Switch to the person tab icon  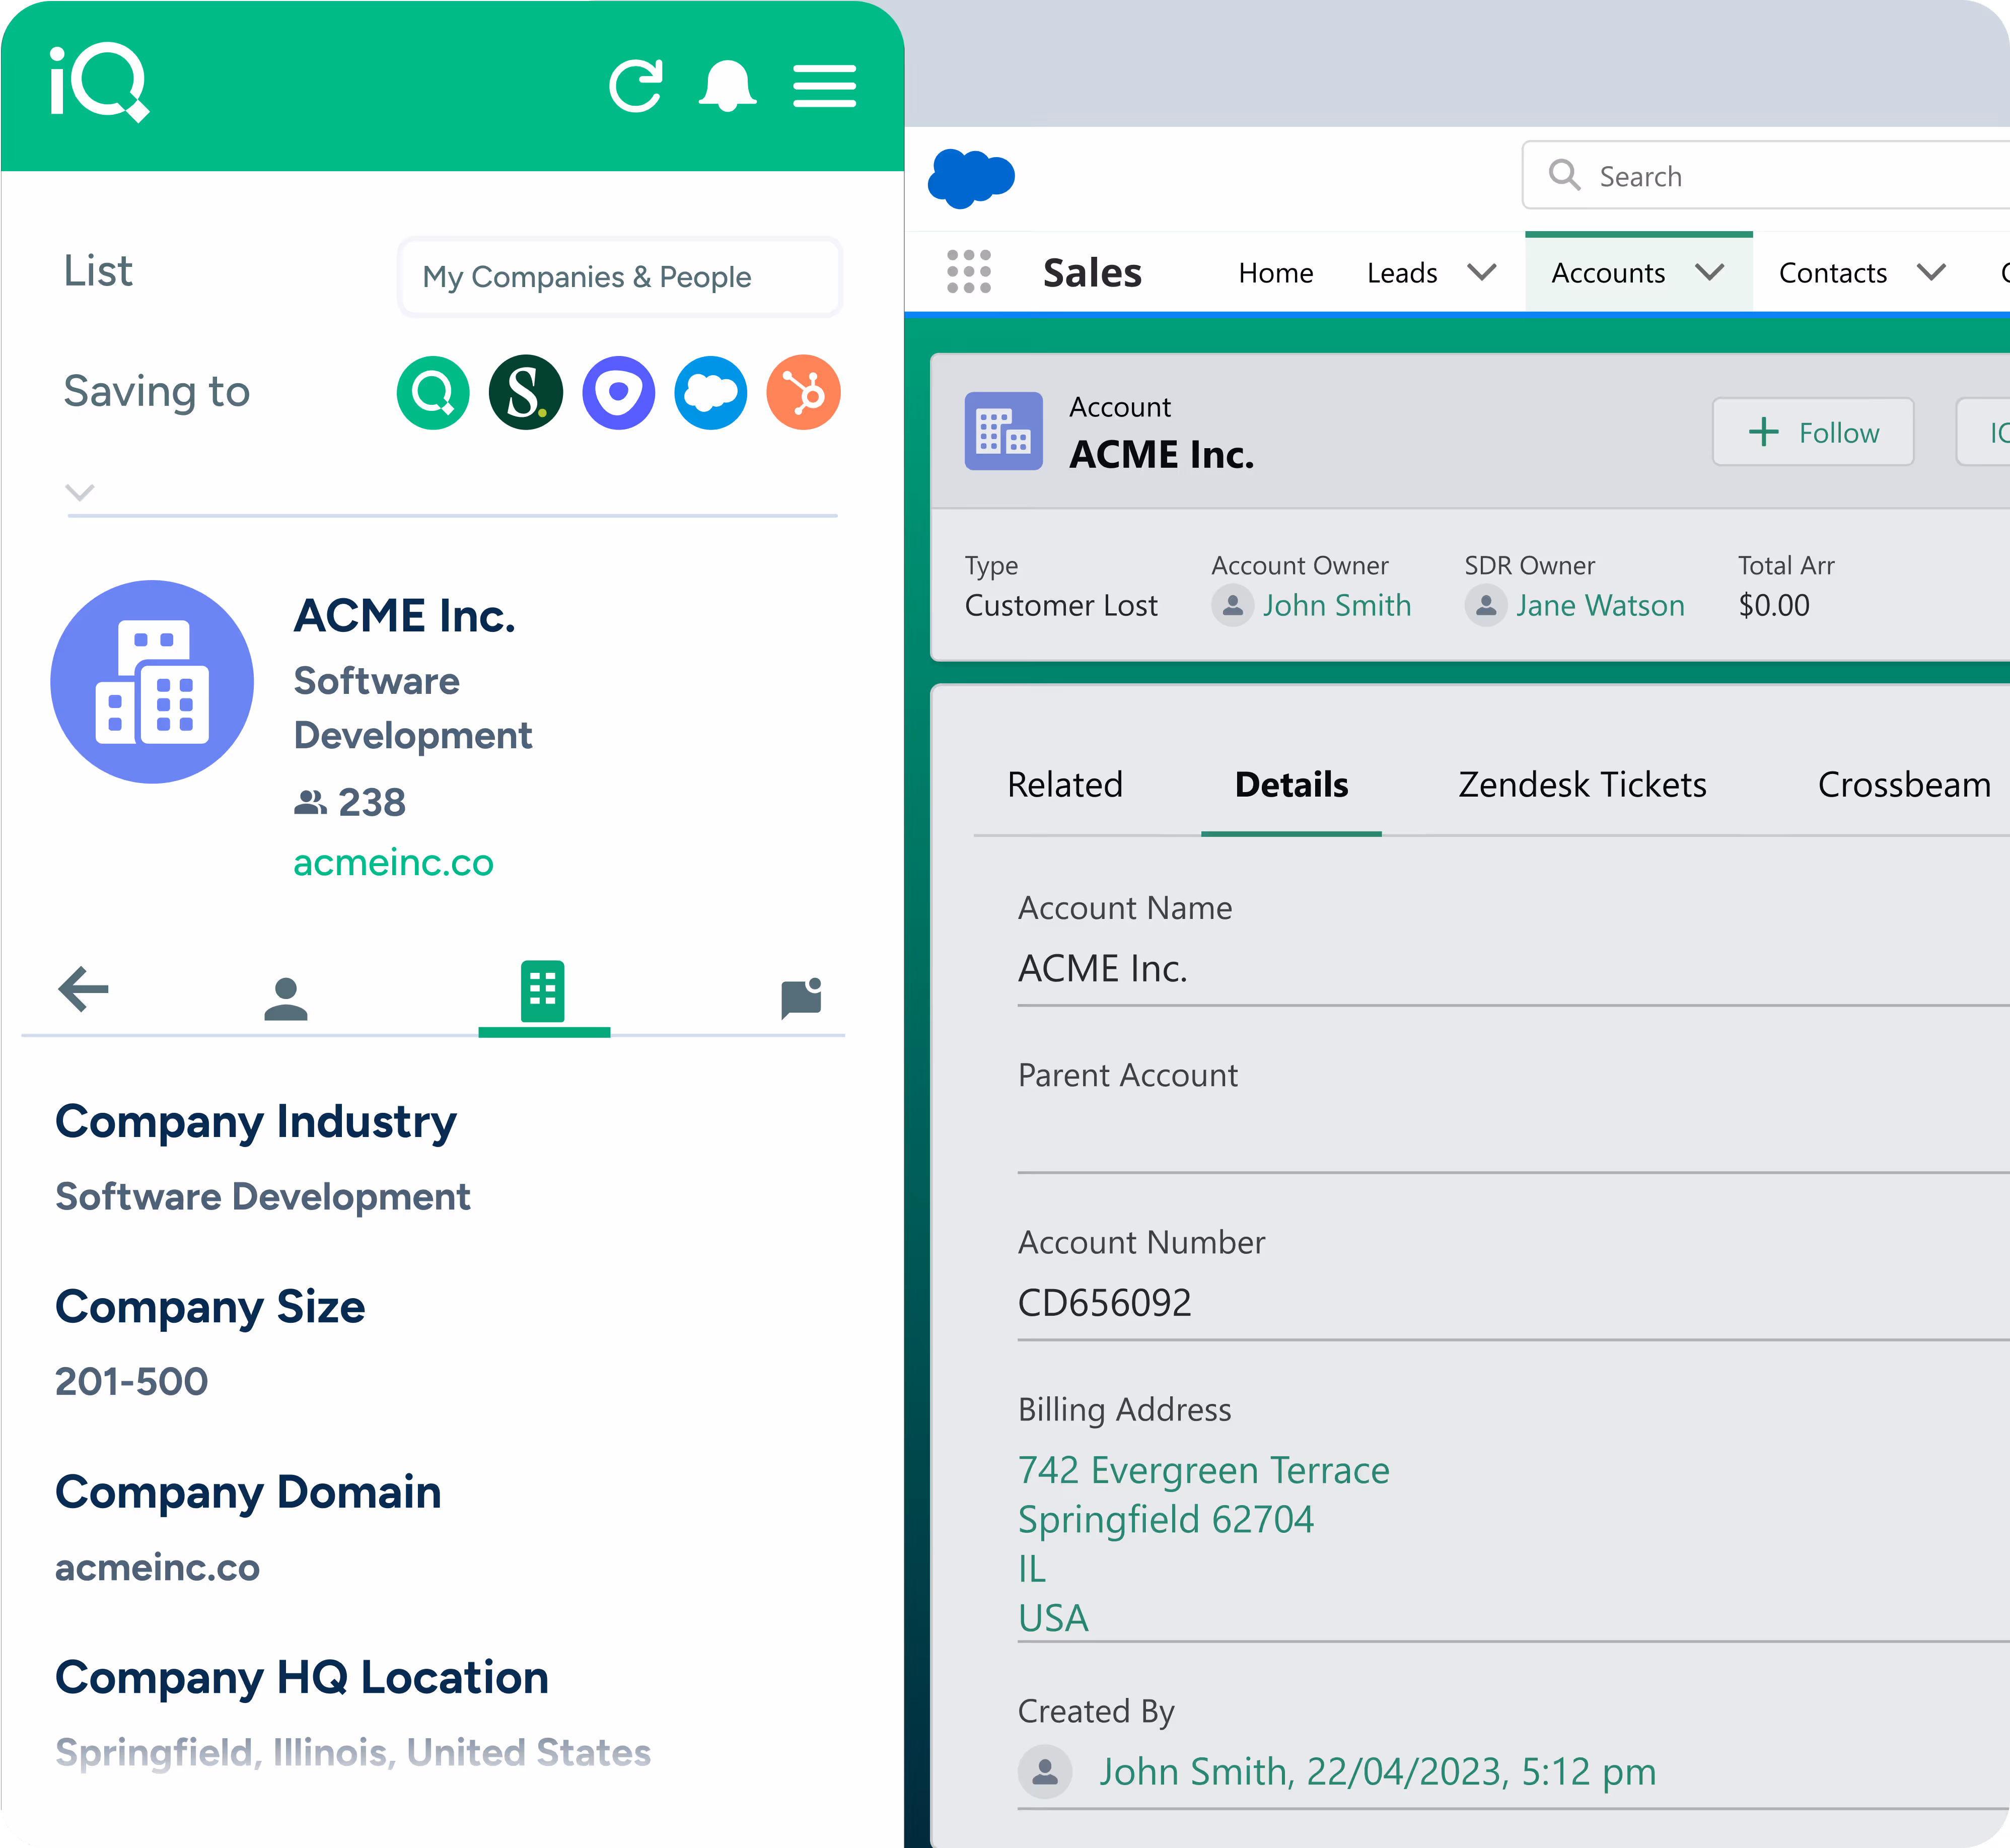point(286,998)
